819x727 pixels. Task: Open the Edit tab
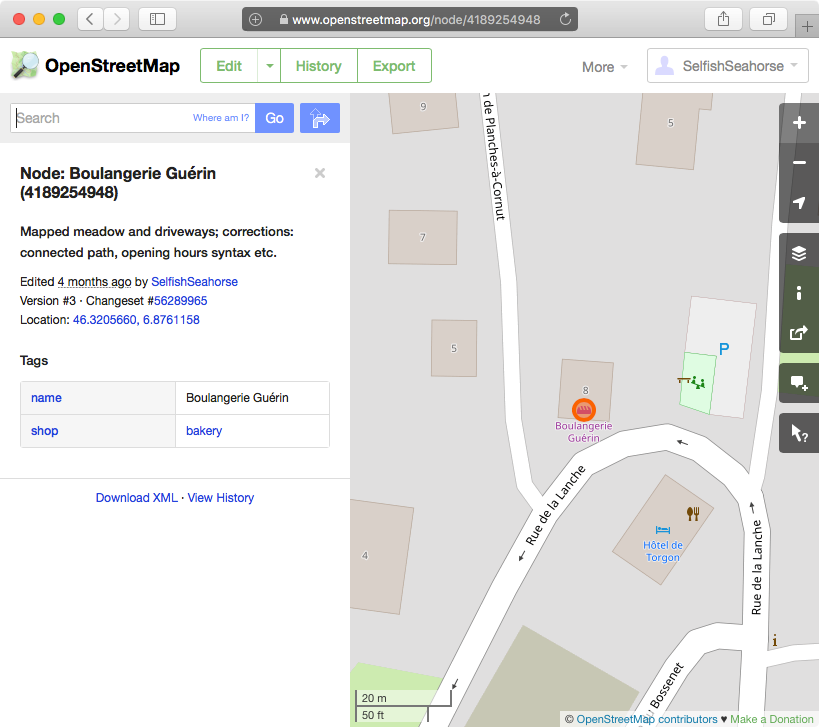click(x=229, y=66)
